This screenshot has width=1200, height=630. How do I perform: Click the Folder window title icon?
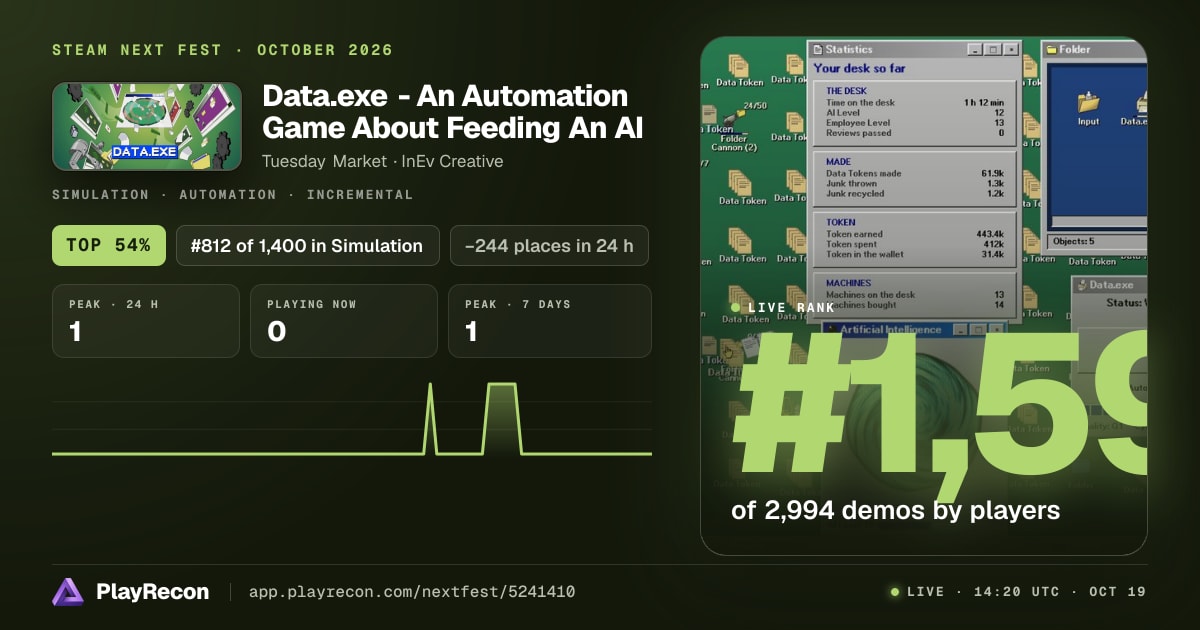1050,49
